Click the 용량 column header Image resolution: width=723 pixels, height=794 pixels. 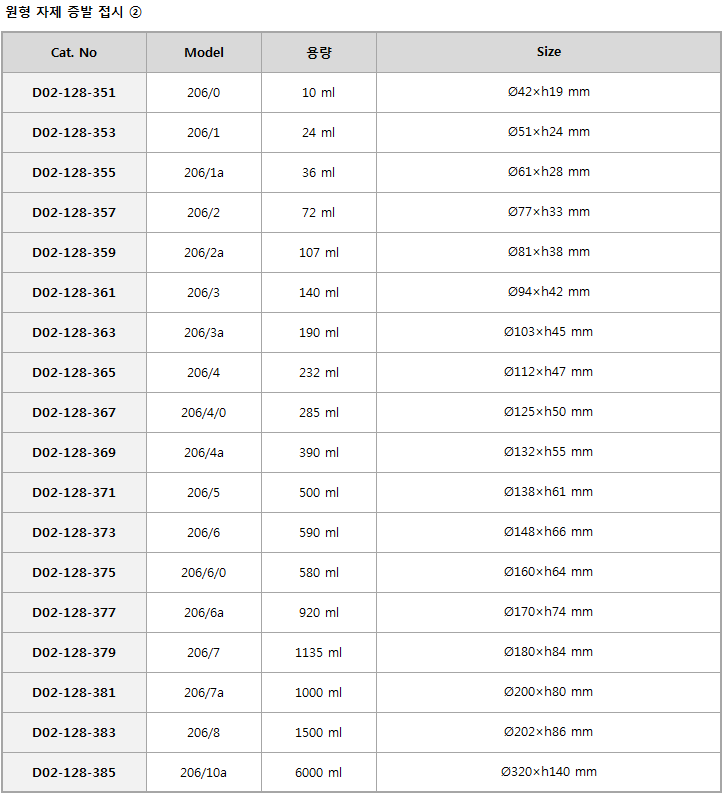(x=318, y=52)
